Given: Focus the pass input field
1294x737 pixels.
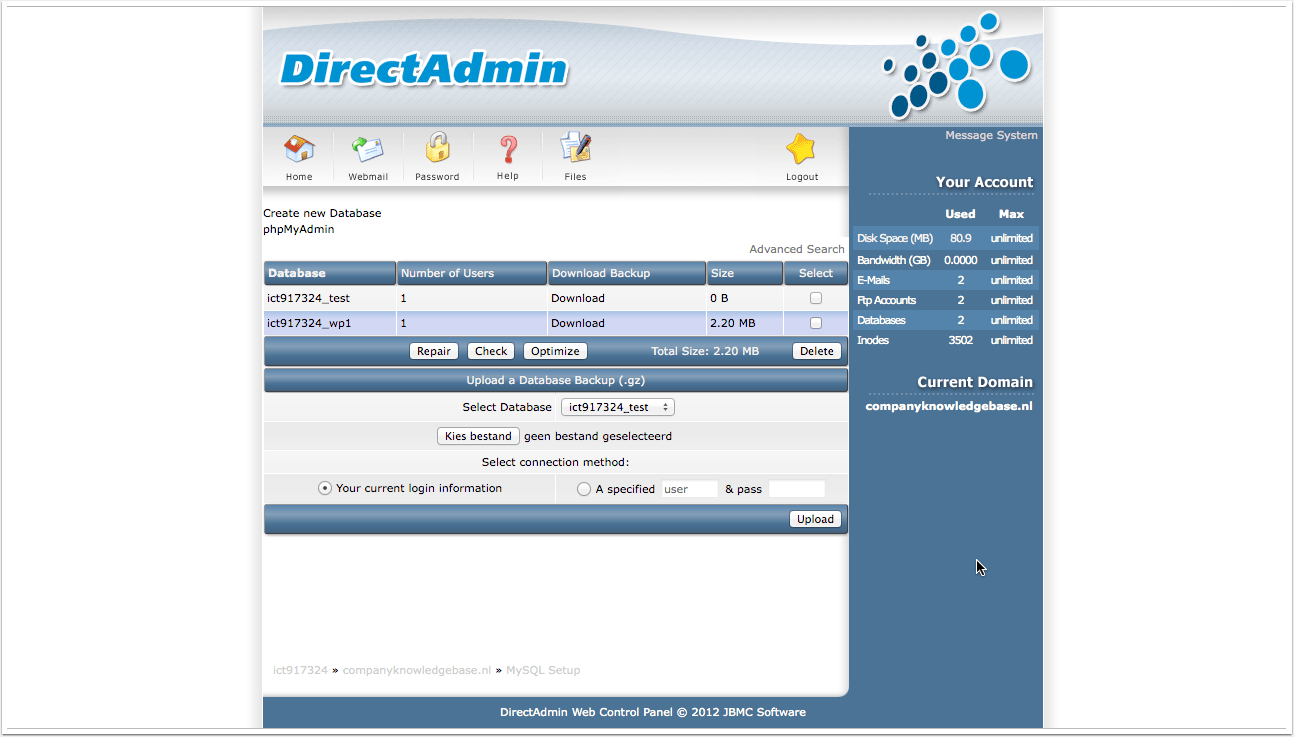Looking at the screenshot, I should (797, 489).
